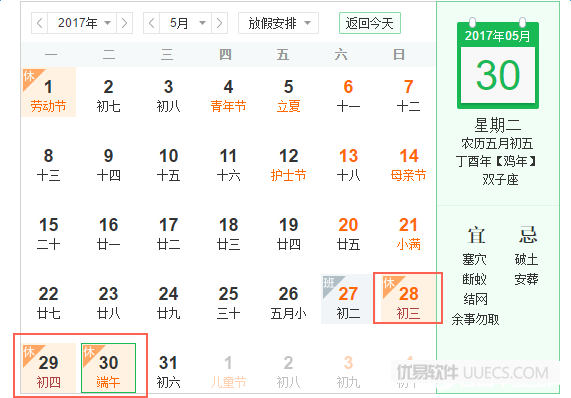Click the 返回今天 button
The height and width of the screenshot is (398, 571).
pyautogui.click(x=370, y=23)
